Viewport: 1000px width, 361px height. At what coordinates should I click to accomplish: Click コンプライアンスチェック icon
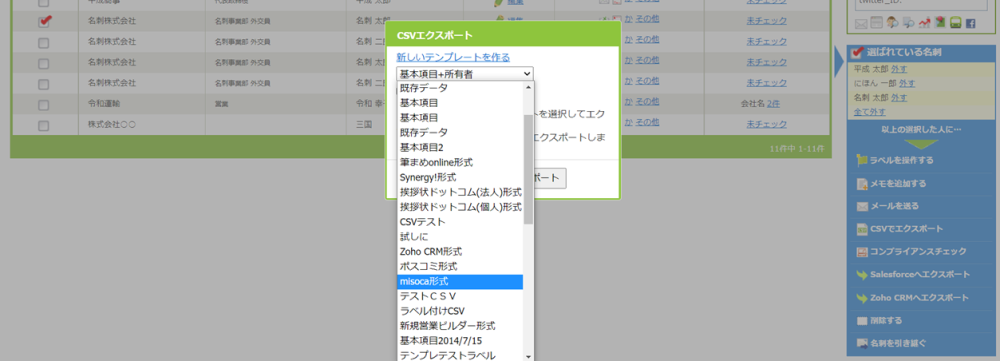point(862,252)
